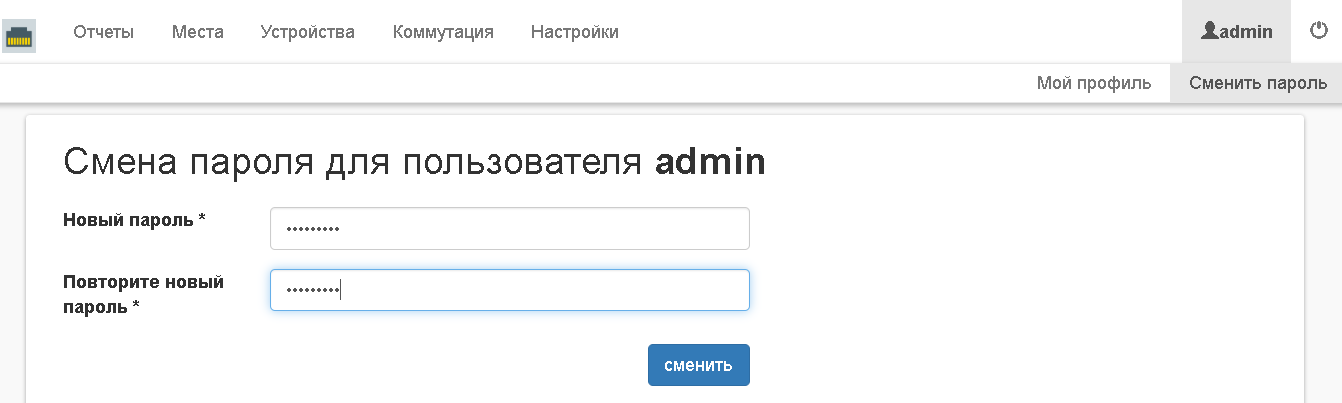Click the power logout icon
Image resolution: width=1342 pixels, height=403 pixels.
[x=1318, y=31]
